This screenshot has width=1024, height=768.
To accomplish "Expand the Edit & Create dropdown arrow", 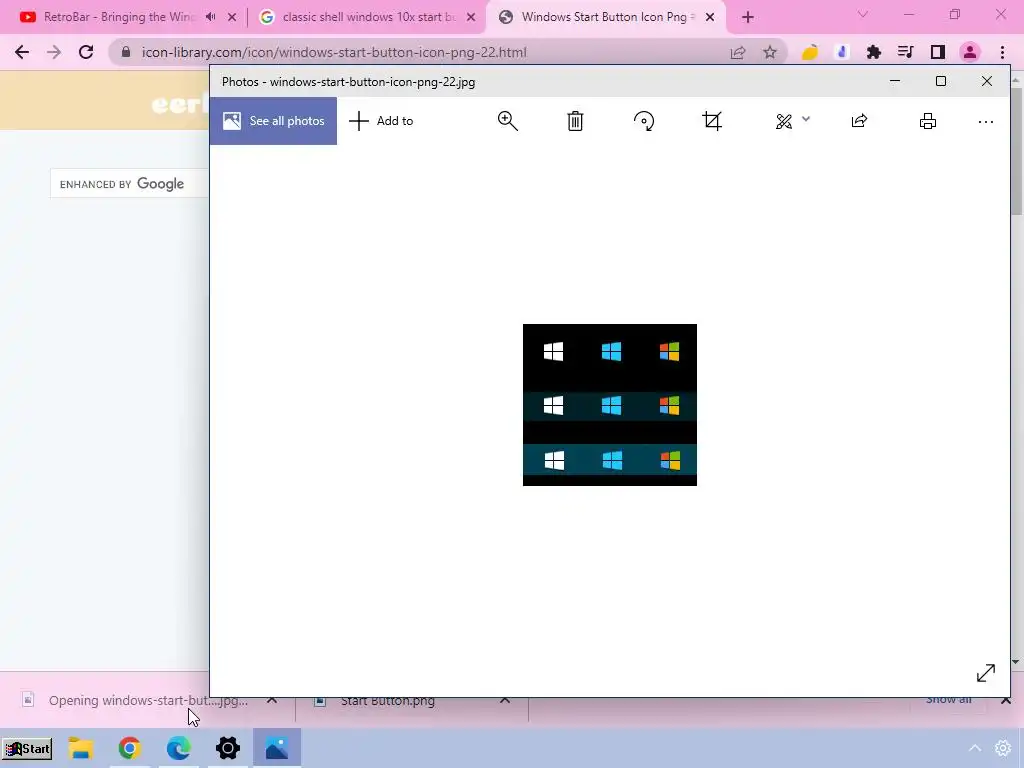I will [x=806, y=119].
